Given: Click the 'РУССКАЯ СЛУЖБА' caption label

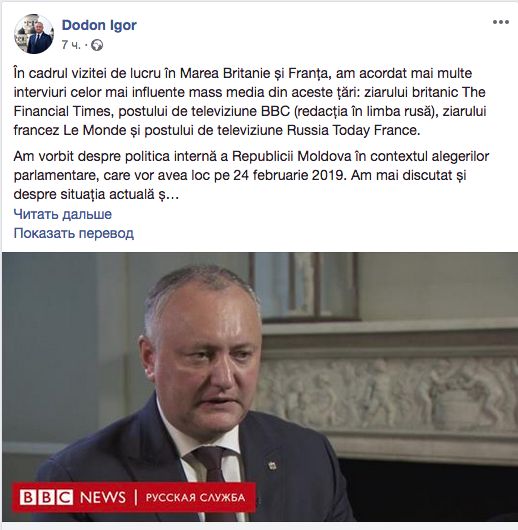Looking at the screenshot, I should pos(195,498).
